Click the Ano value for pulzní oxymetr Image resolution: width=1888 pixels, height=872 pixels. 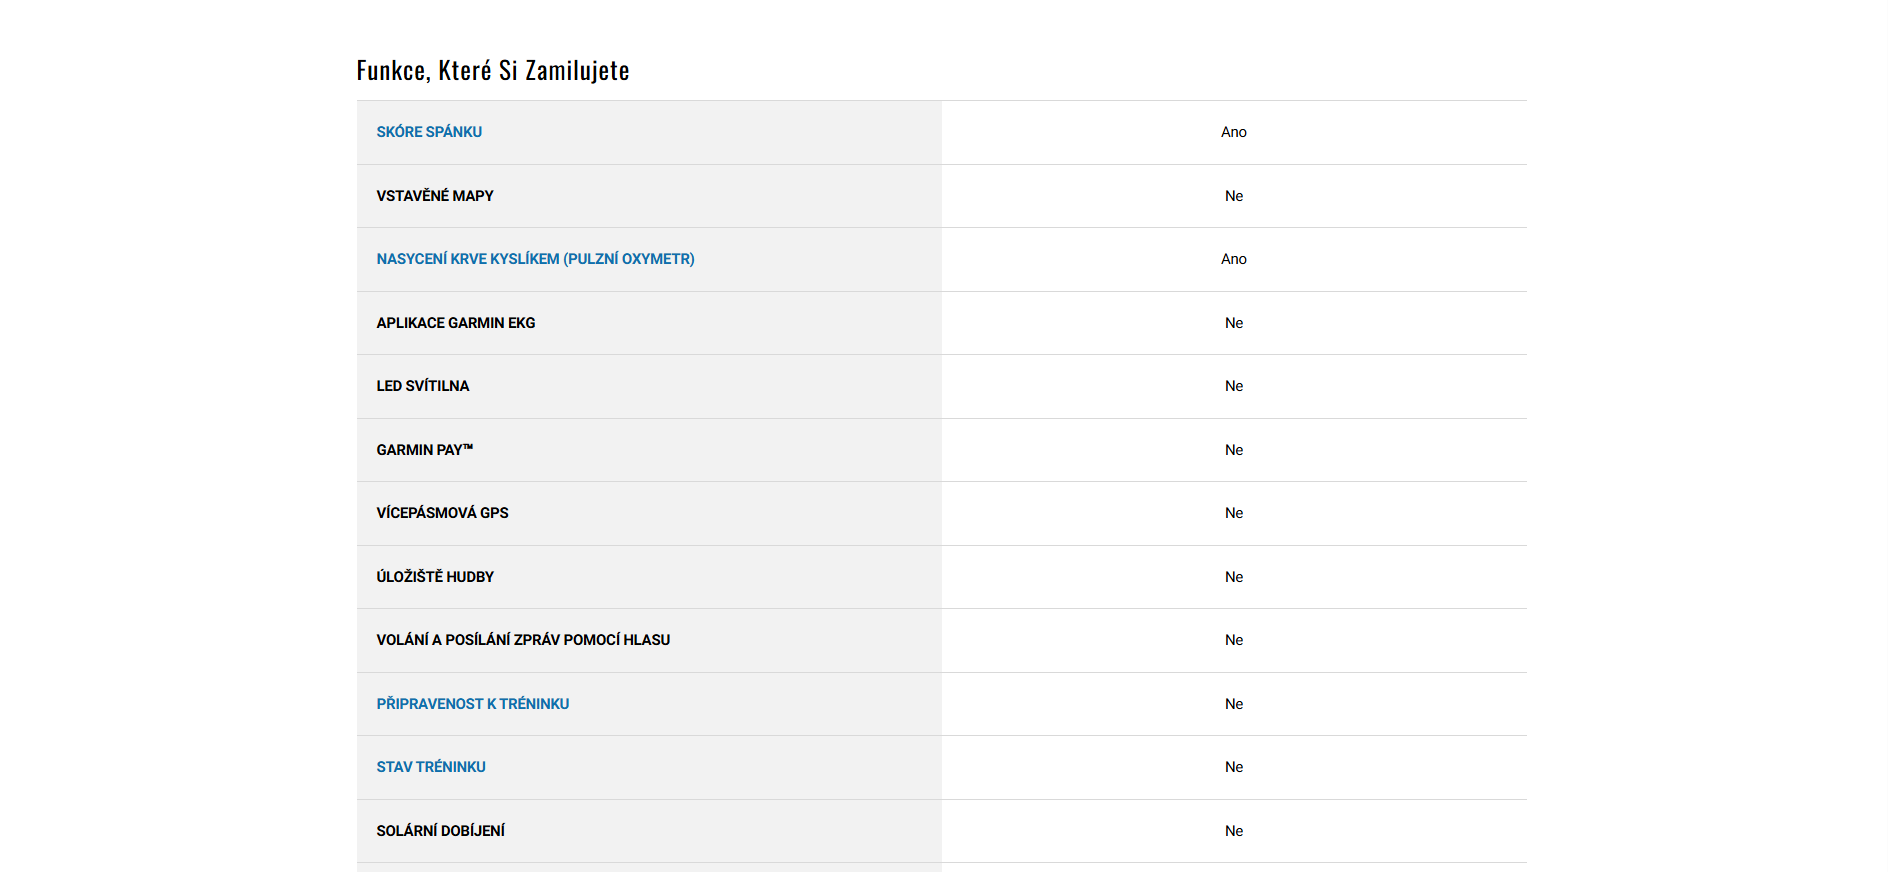click(x=1234, y=259)
